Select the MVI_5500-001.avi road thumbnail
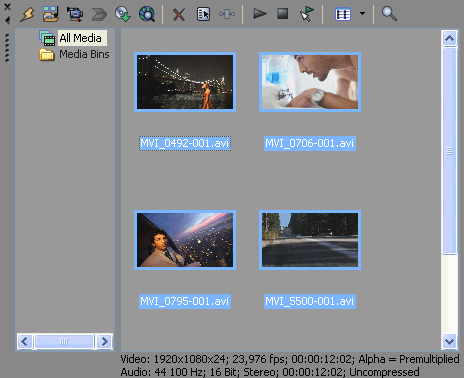The width and height of the screenshot is (464, 378). [x=310, y=240]
